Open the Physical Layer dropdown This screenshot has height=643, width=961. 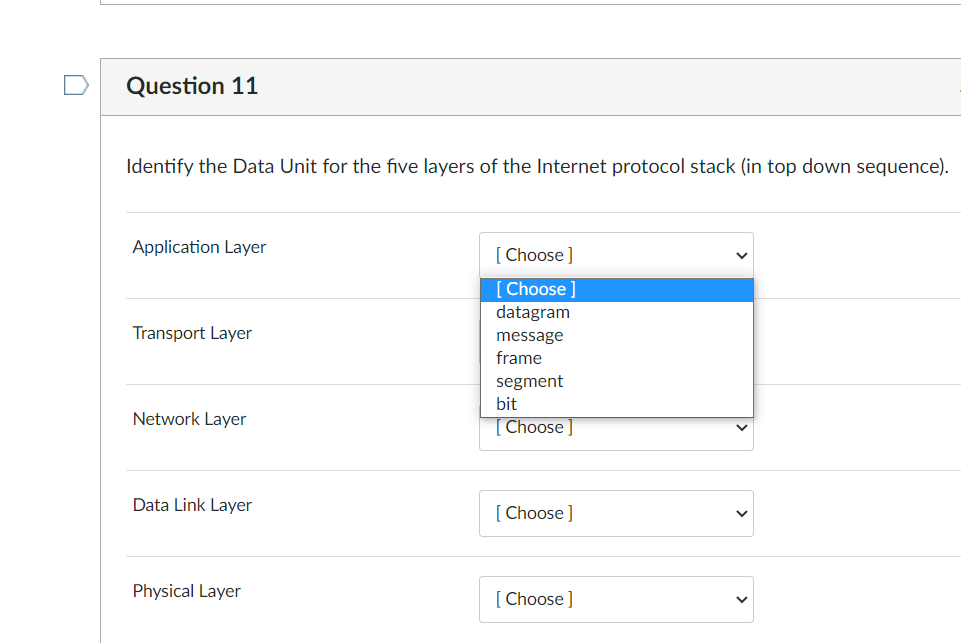[616, 599]
